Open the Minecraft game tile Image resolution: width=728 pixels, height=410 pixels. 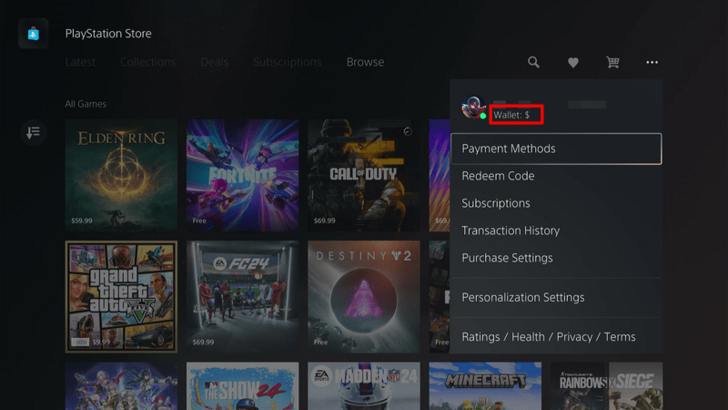point(485,386)
